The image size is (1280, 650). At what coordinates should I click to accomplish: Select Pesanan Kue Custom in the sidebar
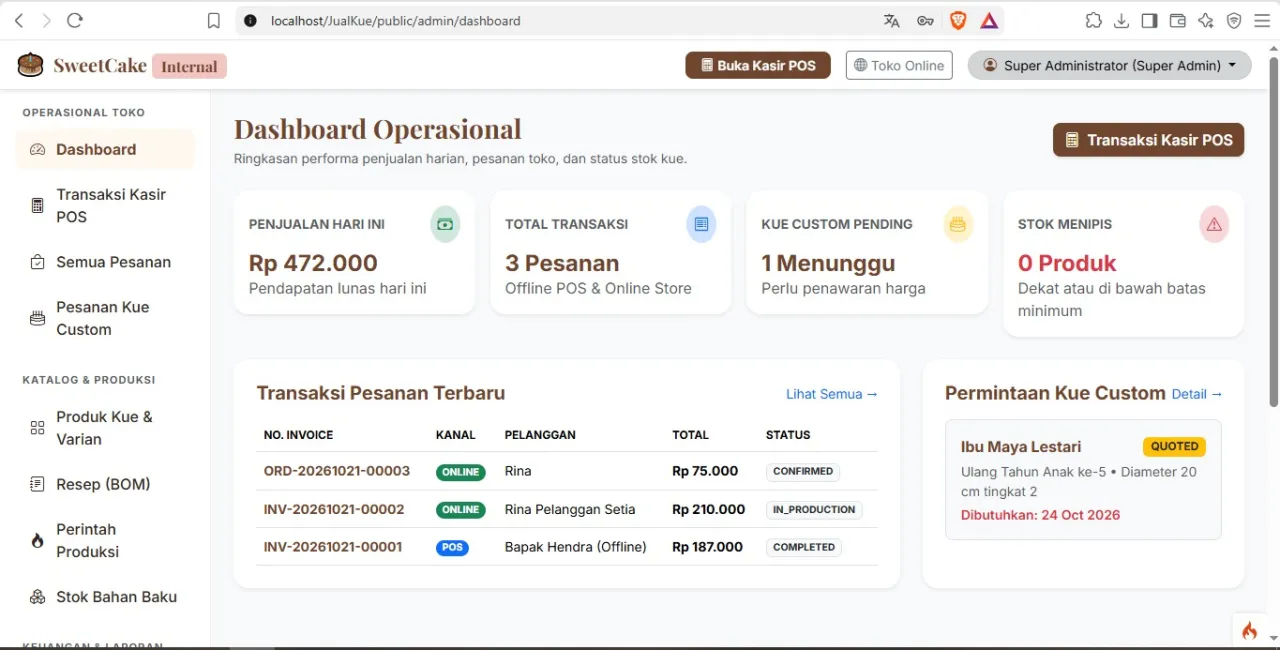[x=105, y=318]
